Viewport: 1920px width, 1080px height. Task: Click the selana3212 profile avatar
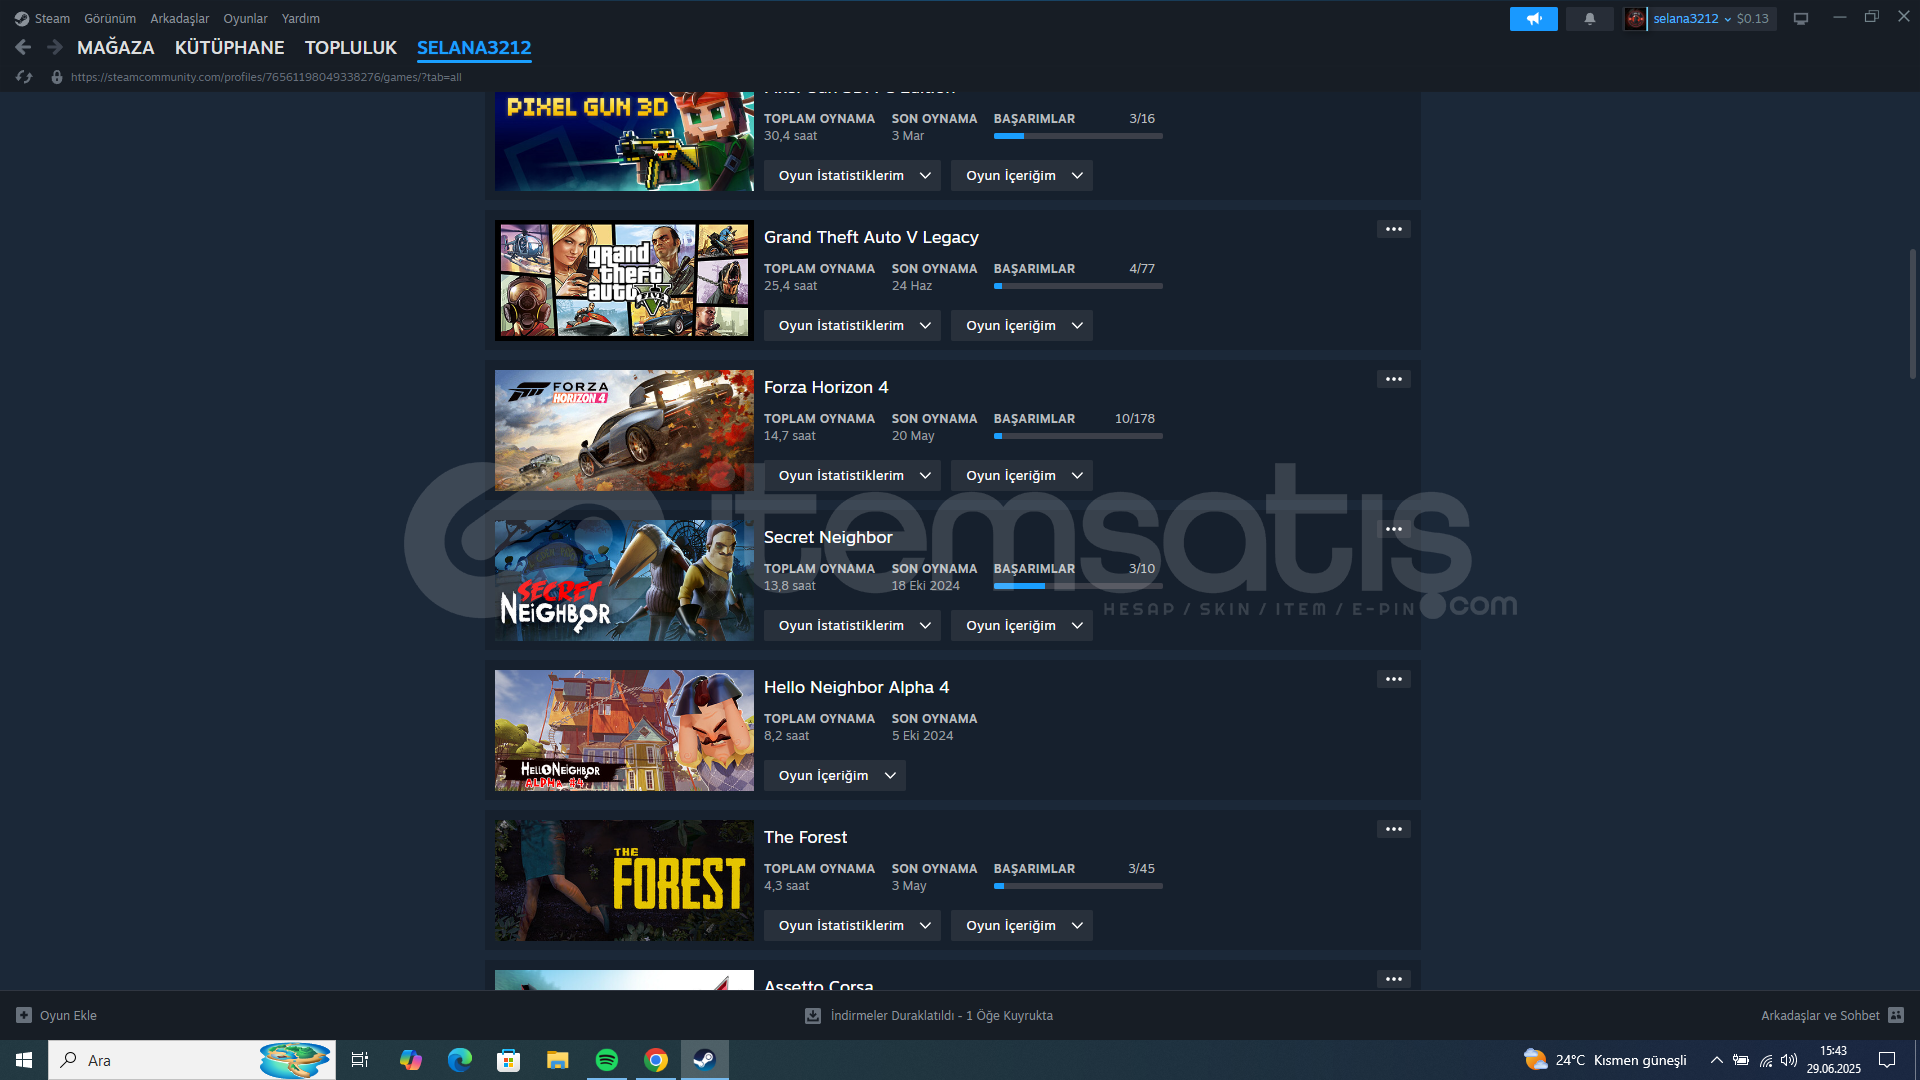(1635, 19)
